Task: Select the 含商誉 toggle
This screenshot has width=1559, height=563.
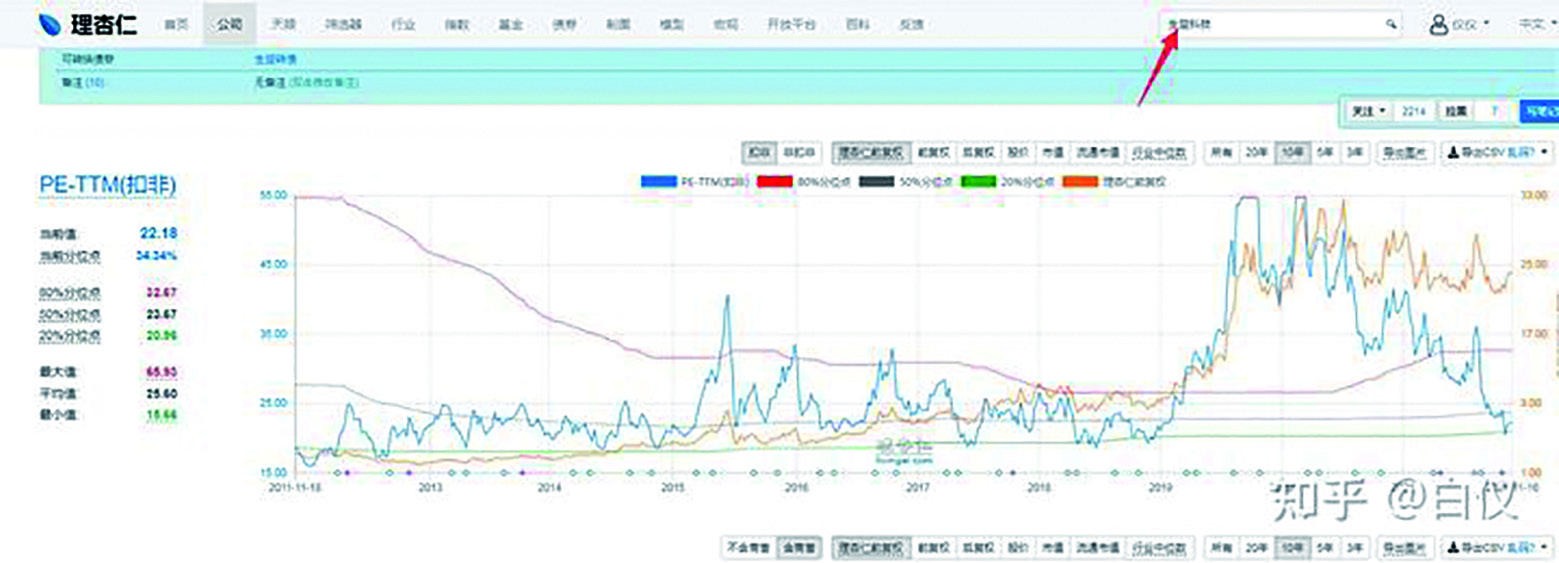Action: [799, 548]
